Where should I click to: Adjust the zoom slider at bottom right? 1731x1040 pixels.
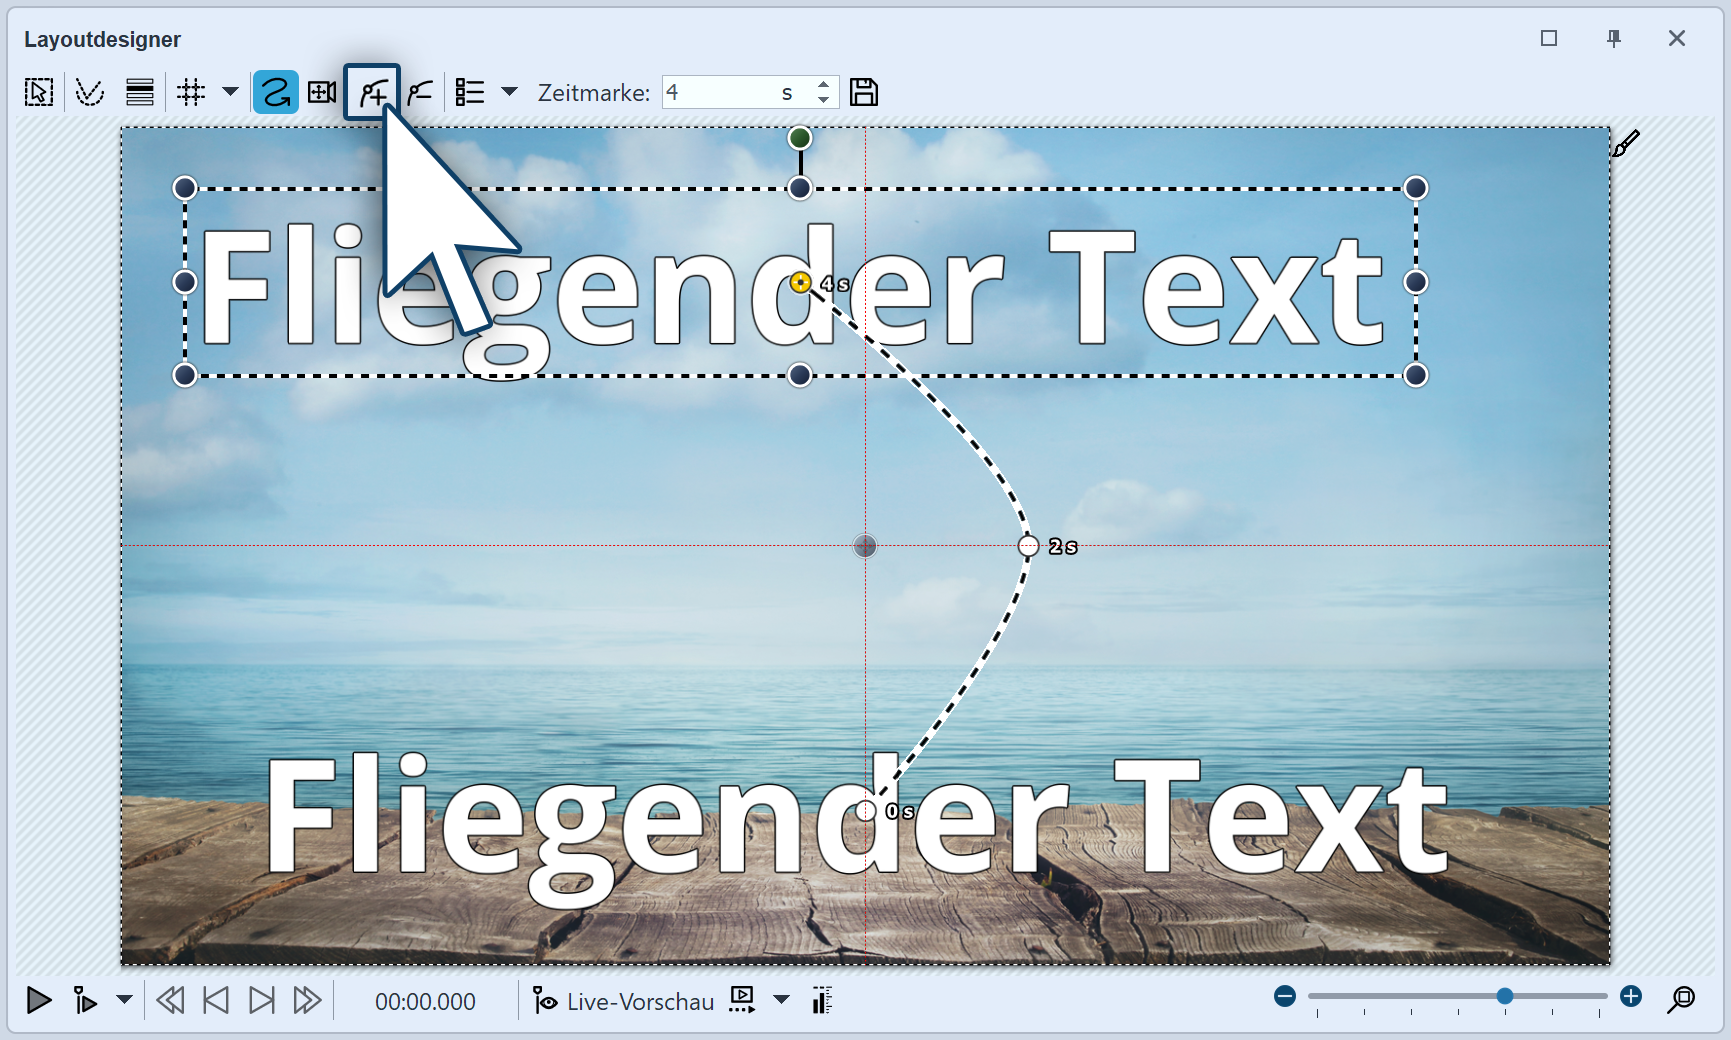[x=1505, y=996]
